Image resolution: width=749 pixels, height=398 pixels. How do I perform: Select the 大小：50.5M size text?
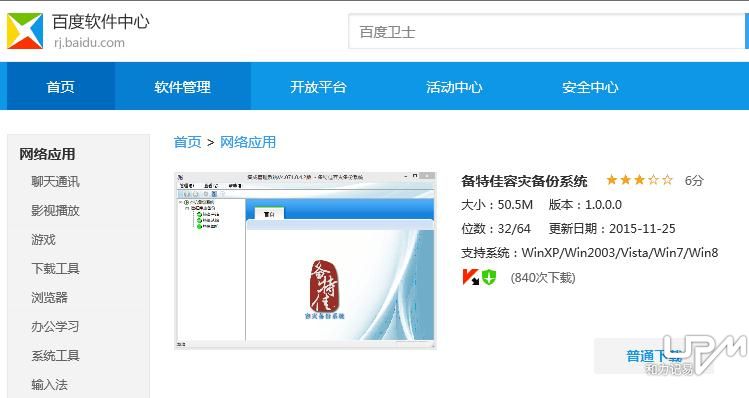click(x=497, y=205)
